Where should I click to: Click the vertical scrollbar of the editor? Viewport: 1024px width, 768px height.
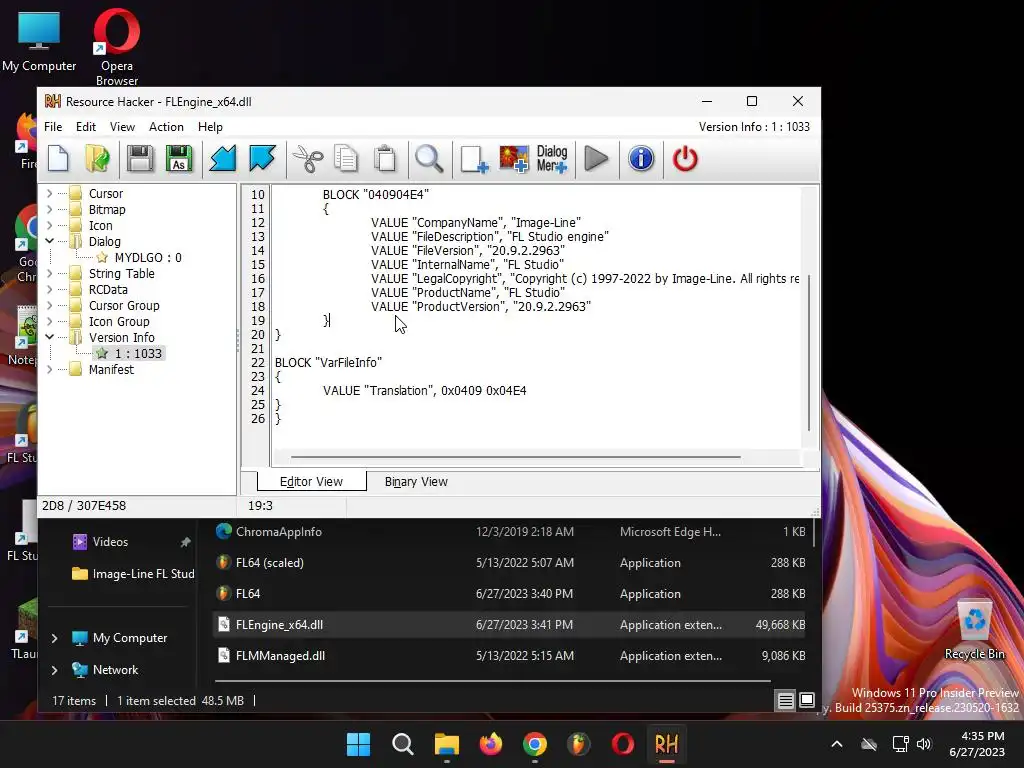809,353
